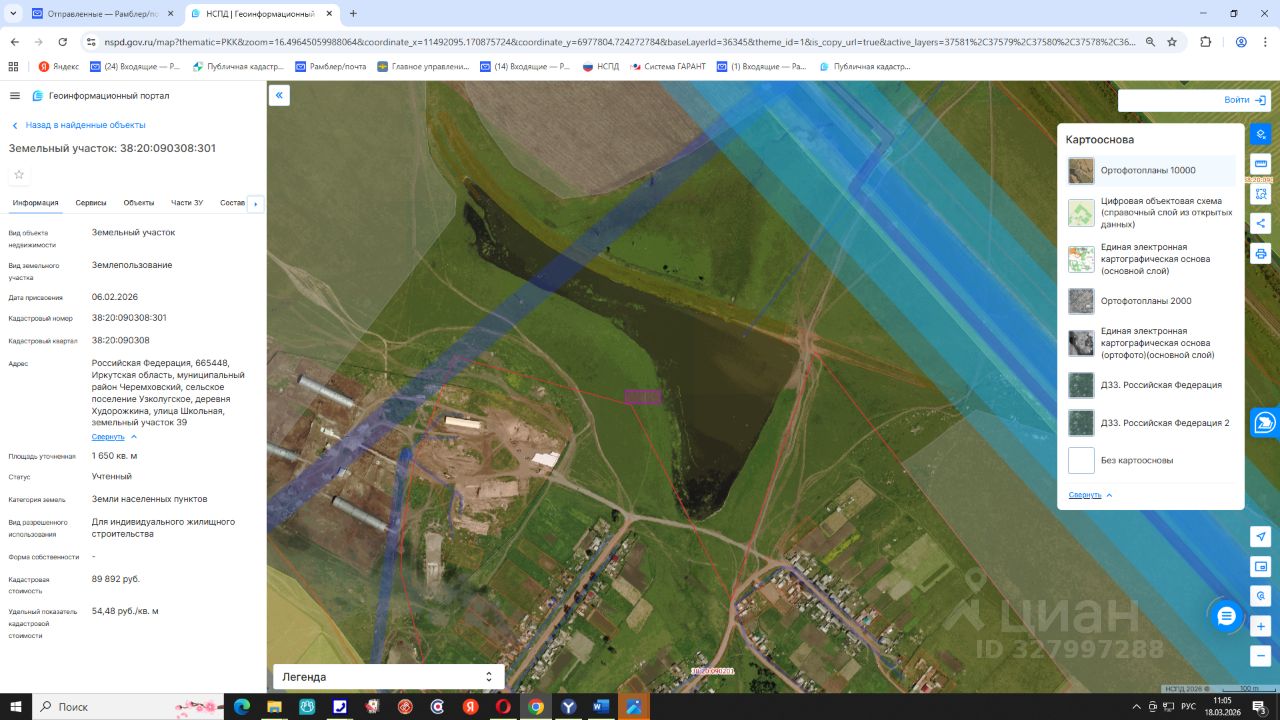The height and width of the screenshot is (720, 1280).
Task: Switch to the Сервисы tab
Action: point(91,203)
